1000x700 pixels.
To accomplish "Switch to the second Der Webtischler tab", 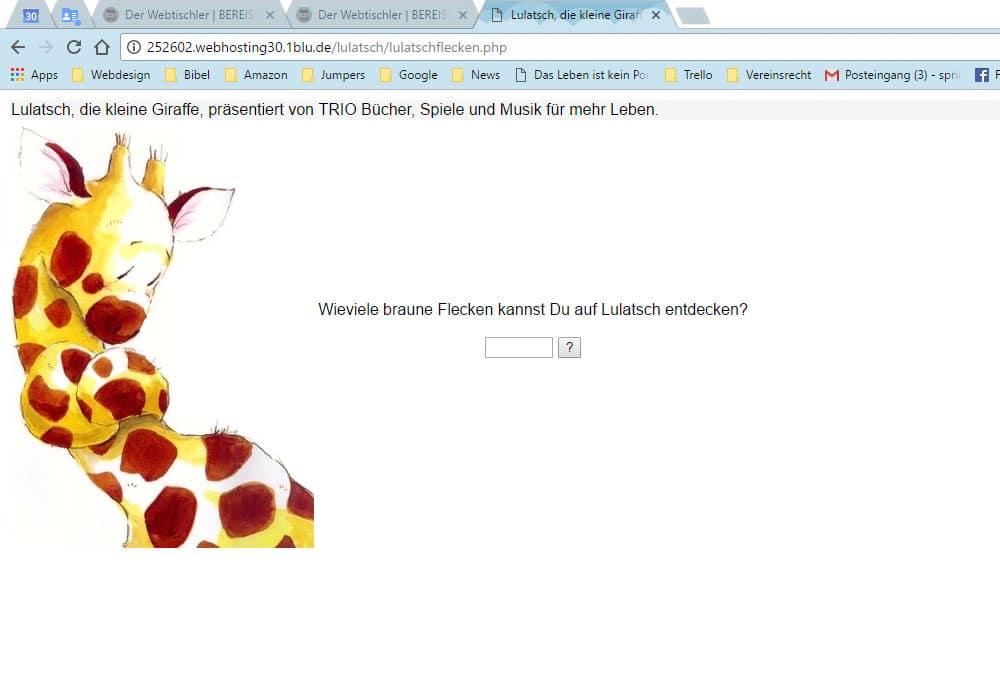I will tap(382, 15).
